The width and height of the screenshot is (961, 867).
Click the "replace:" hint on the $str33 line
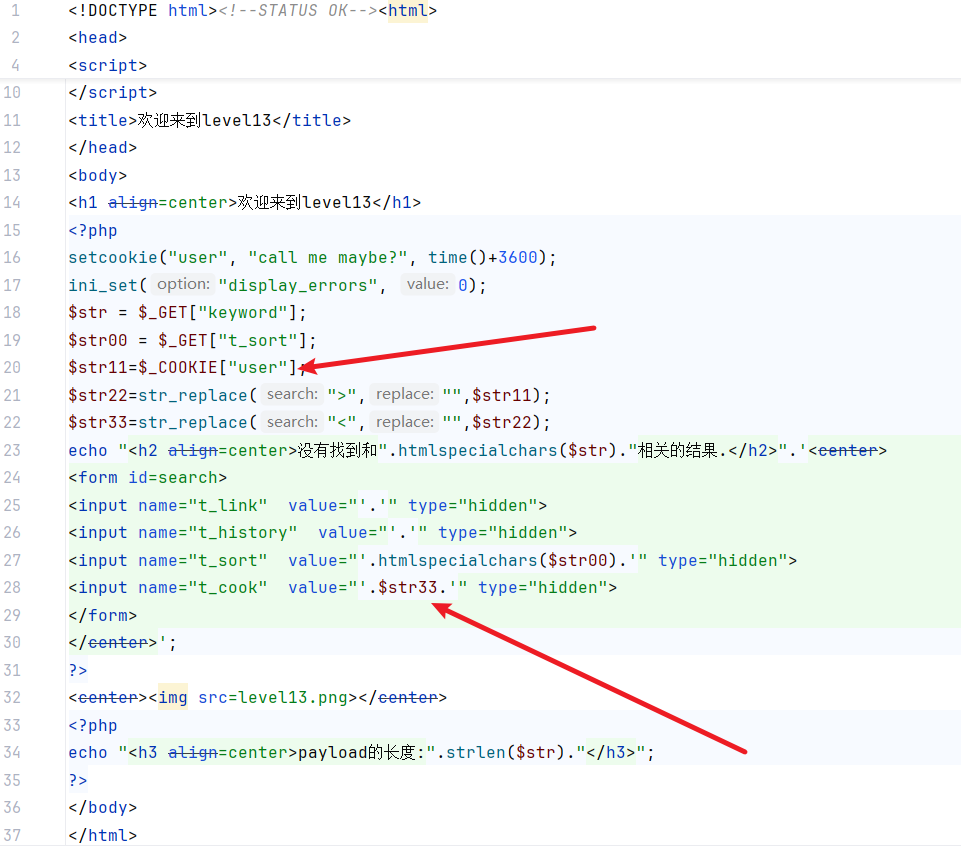coord(405,422)
